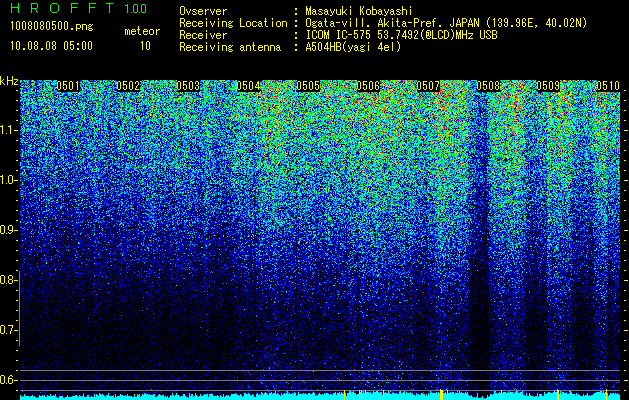Click the 0508 time marker
The image size is (629, 400).
488,86
